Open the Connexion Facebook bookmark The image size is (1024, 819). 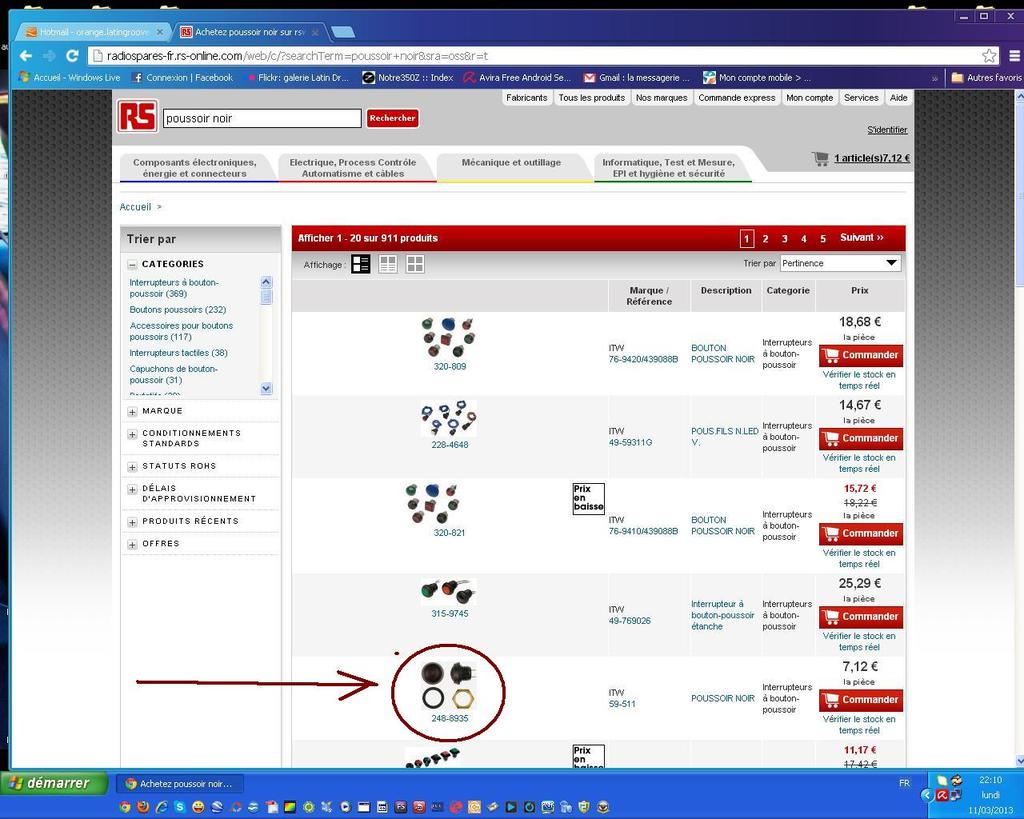coord(183,78)
